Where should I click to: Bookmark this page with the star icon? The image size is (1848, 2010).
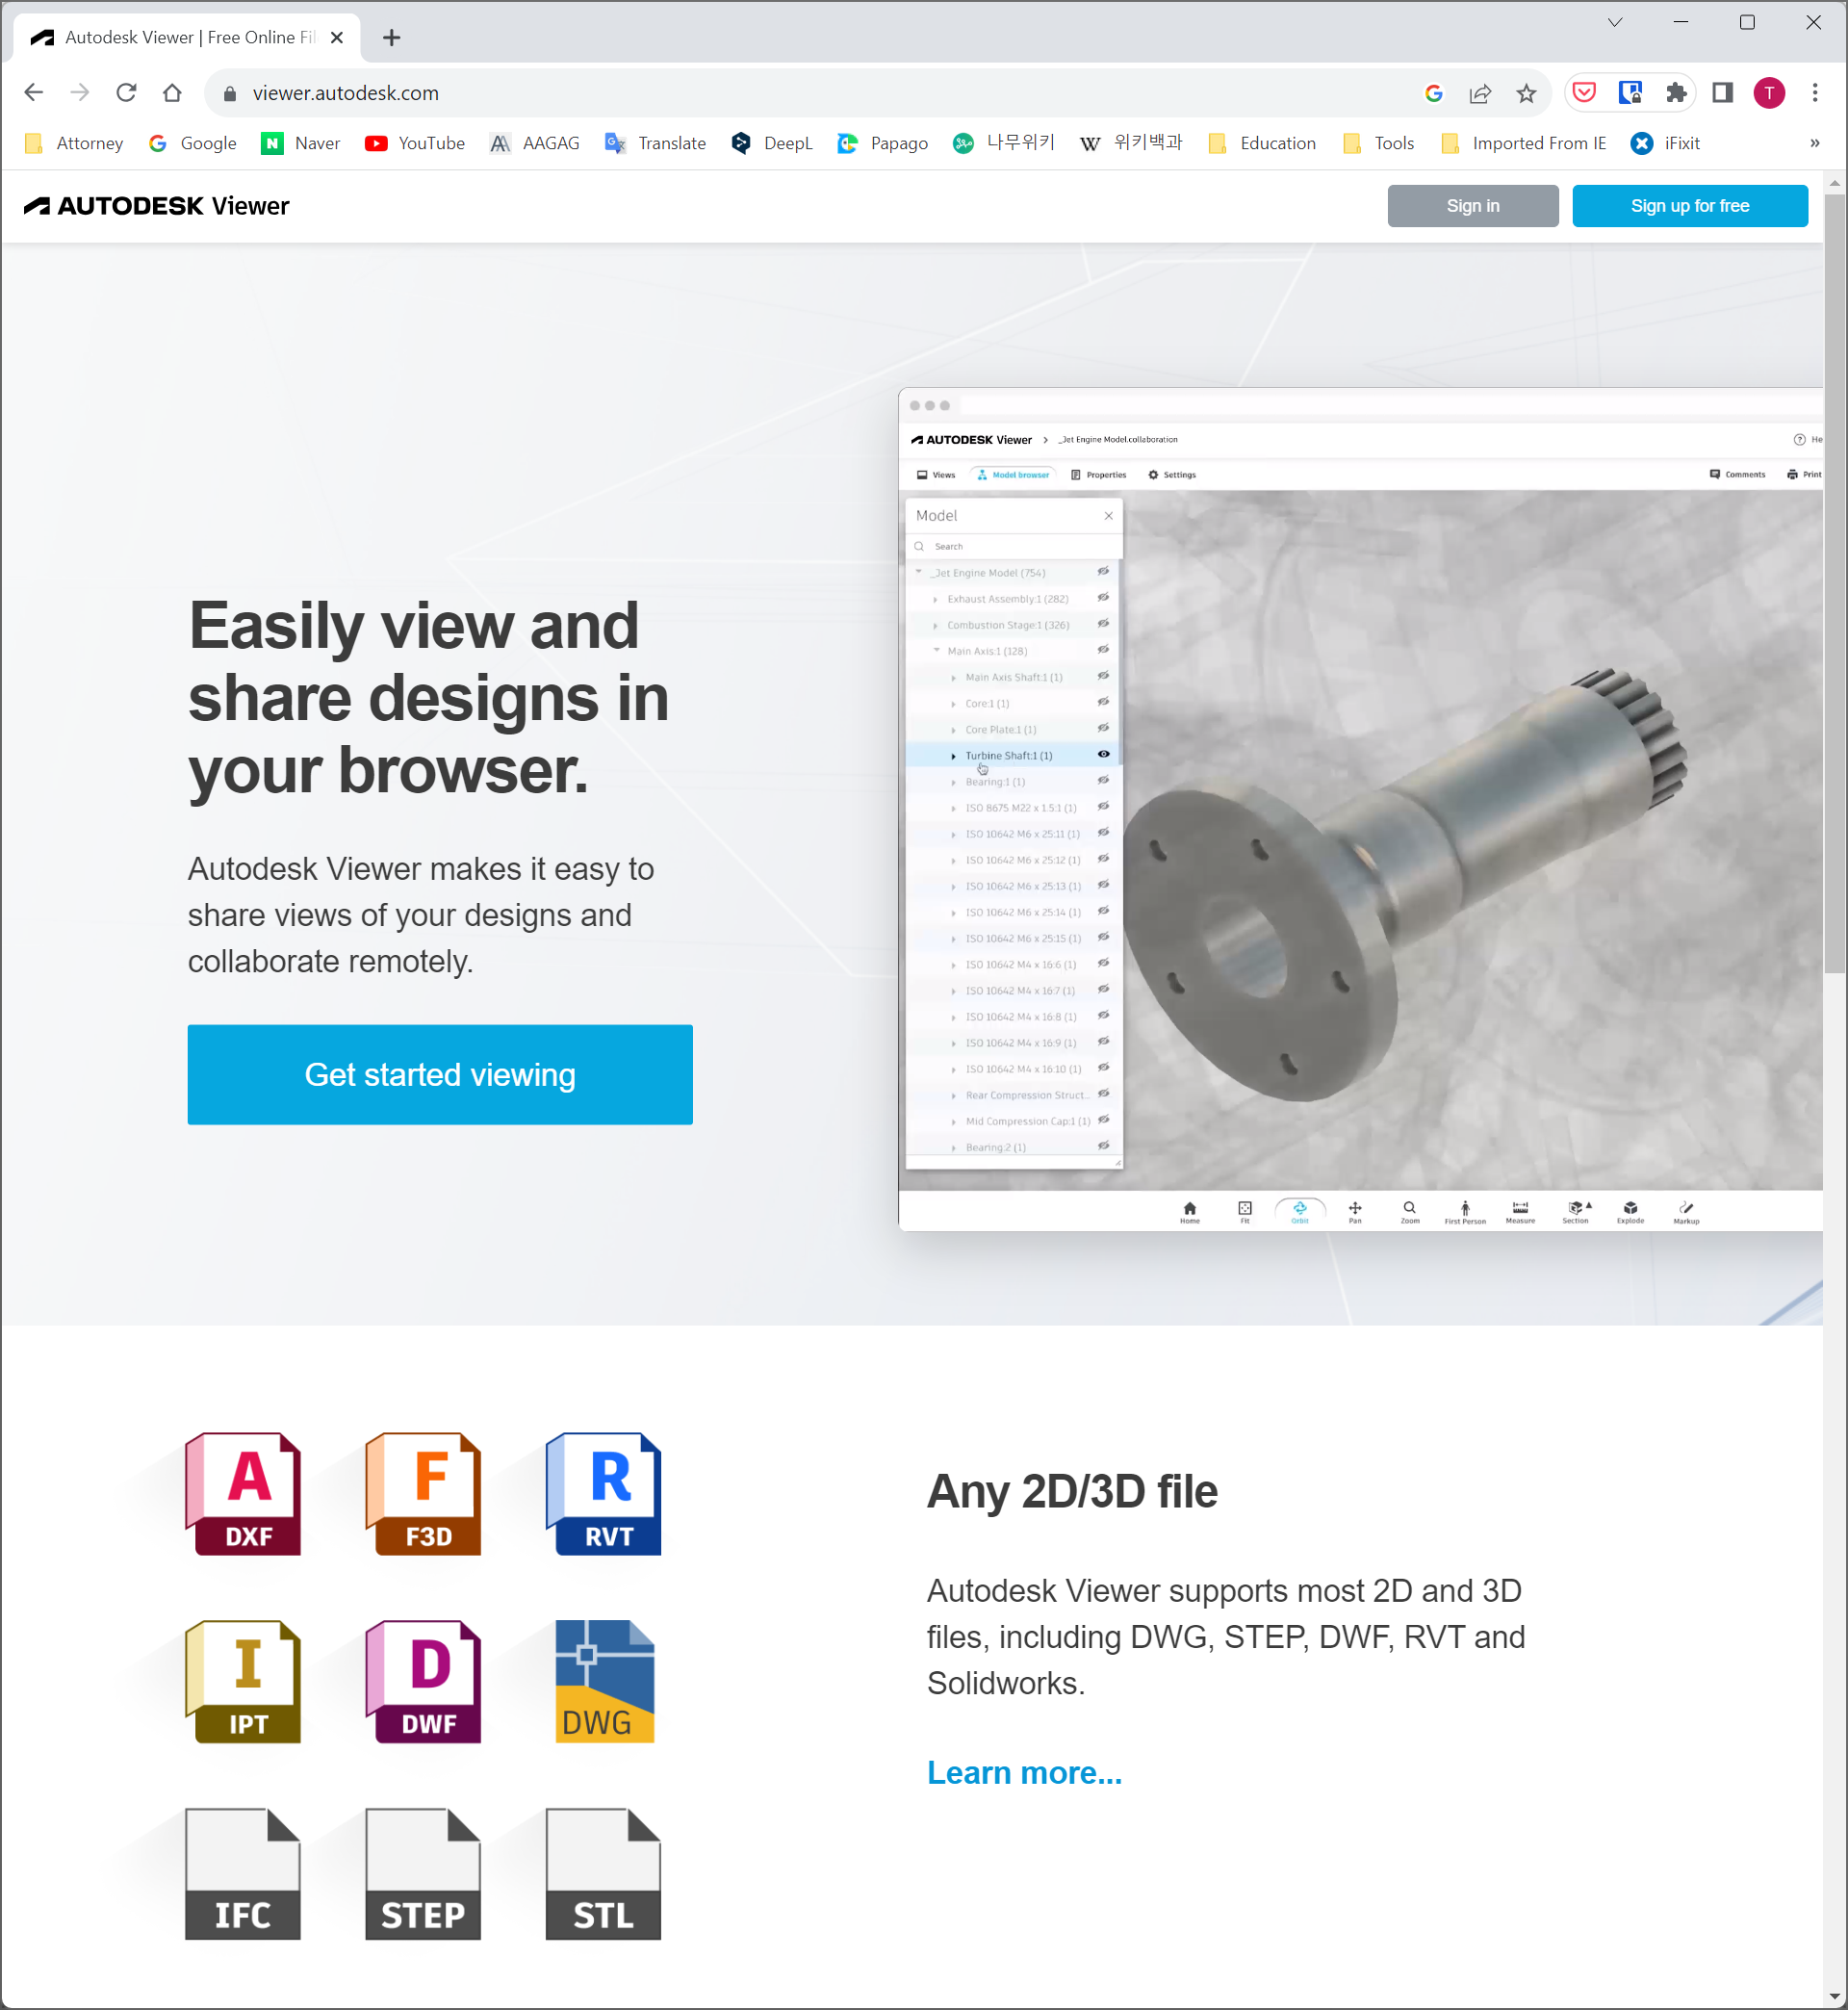1526,93
